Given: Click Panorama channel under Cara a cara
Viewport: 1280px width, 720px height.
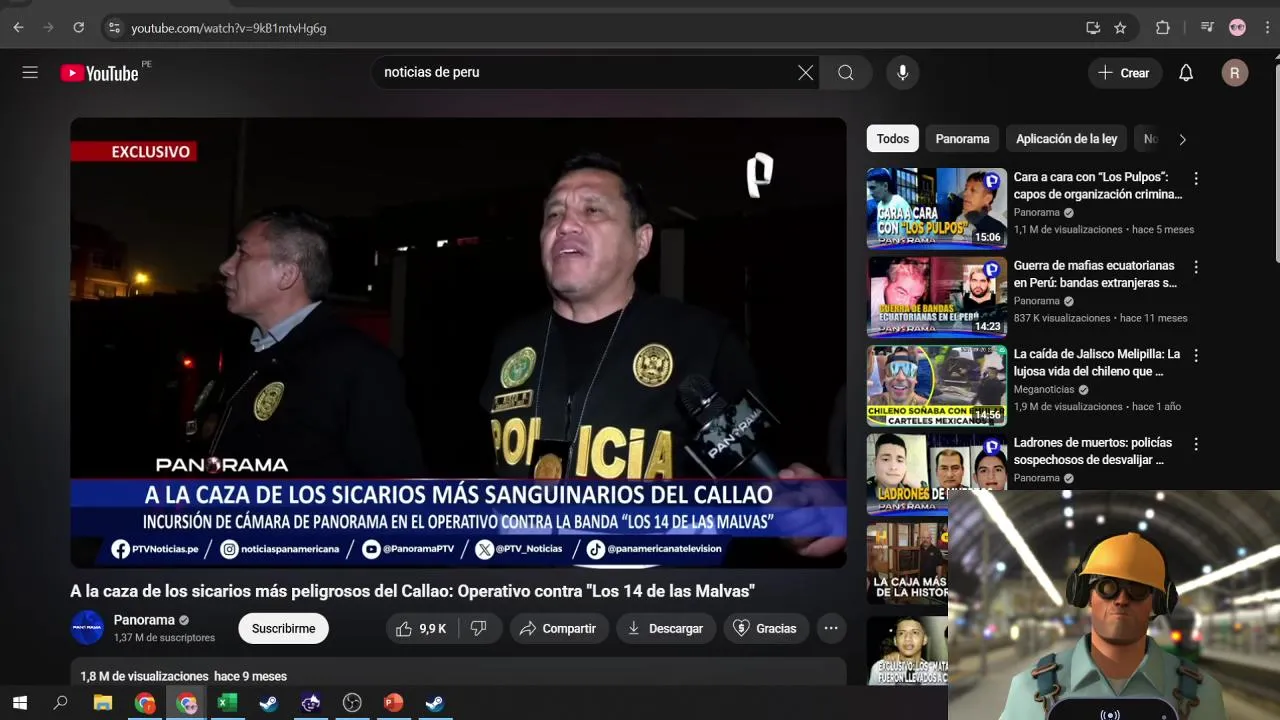Looking at the screenshot, I should (x=1036, y=213).
